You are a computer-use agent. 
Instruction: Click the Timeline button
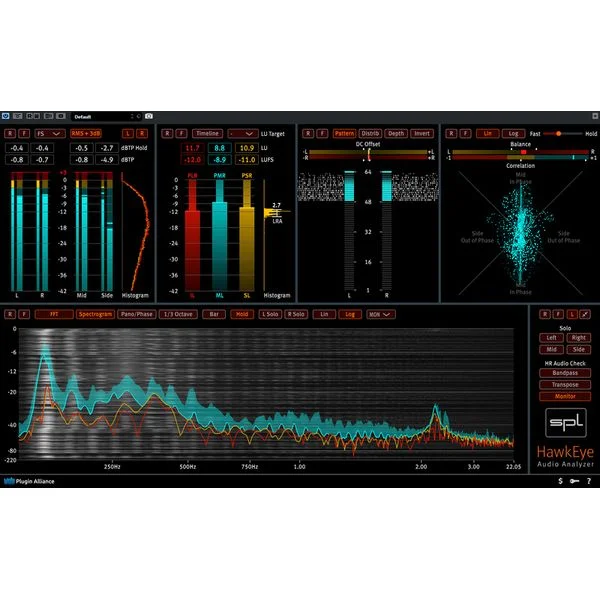(x=207, y=134)
